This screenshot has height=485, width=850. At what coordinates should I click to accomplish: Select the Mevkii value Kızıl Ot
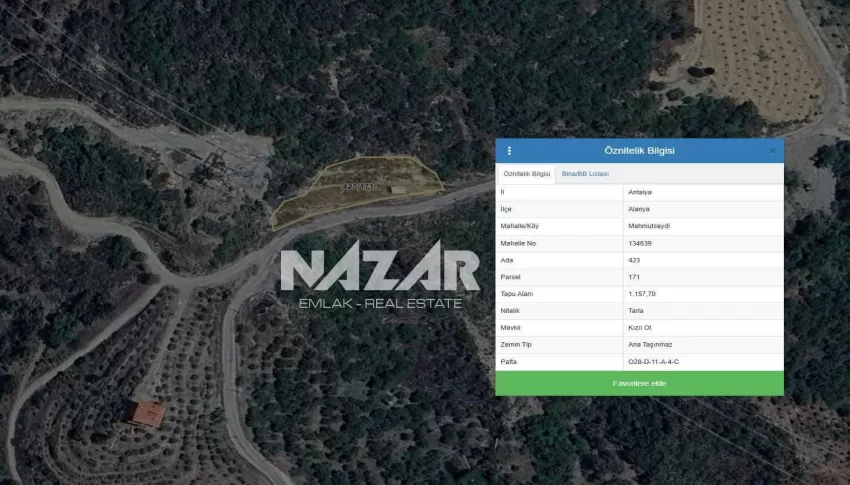click(x=640, y=327)
